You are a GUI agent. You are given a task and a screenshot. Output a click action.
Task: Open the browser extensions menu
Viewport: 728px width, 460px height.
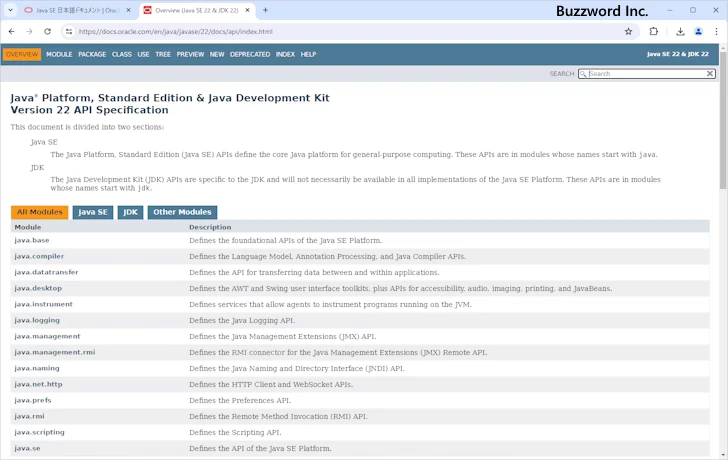click(x=654, y=32)
